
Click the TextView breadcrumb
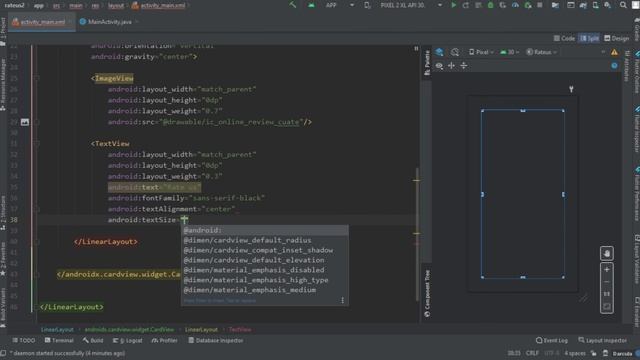[240, 329]
